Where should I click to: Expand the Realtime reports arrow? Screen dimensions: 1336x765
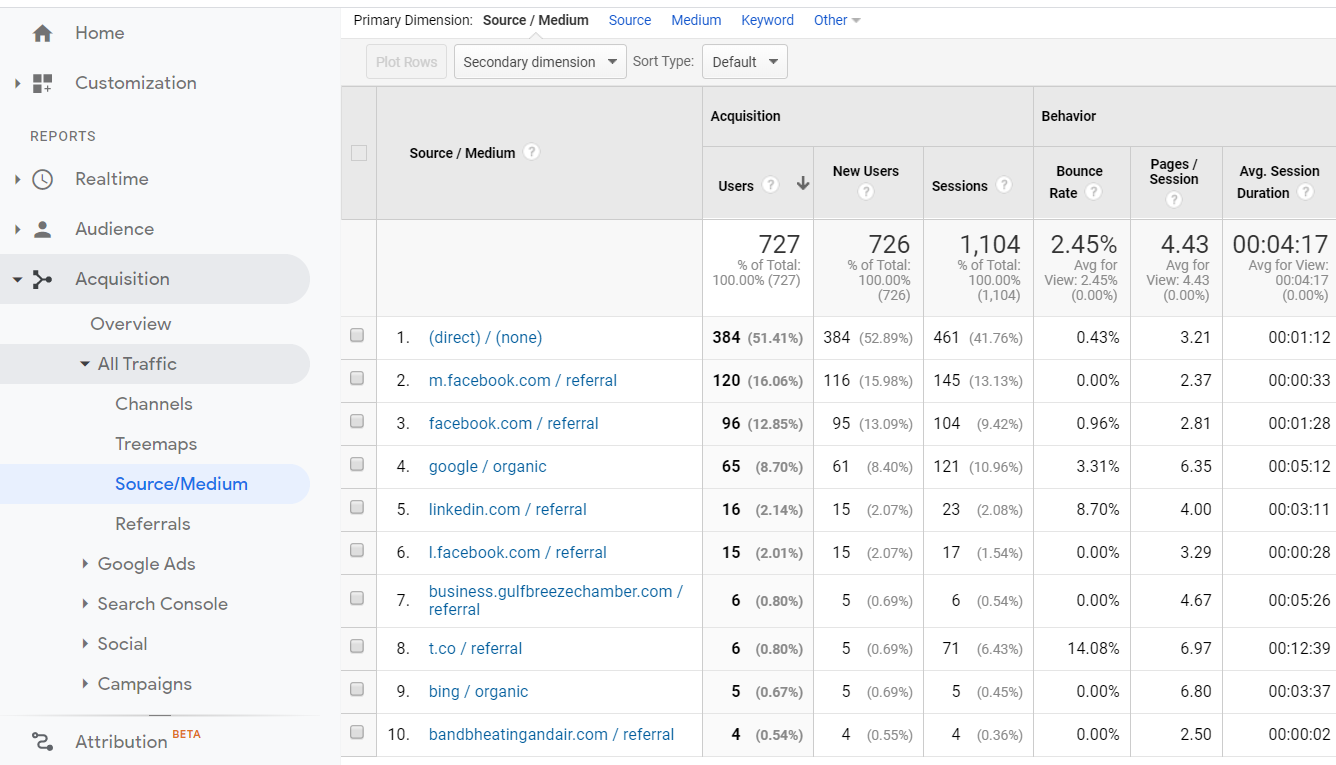[17, 179]
